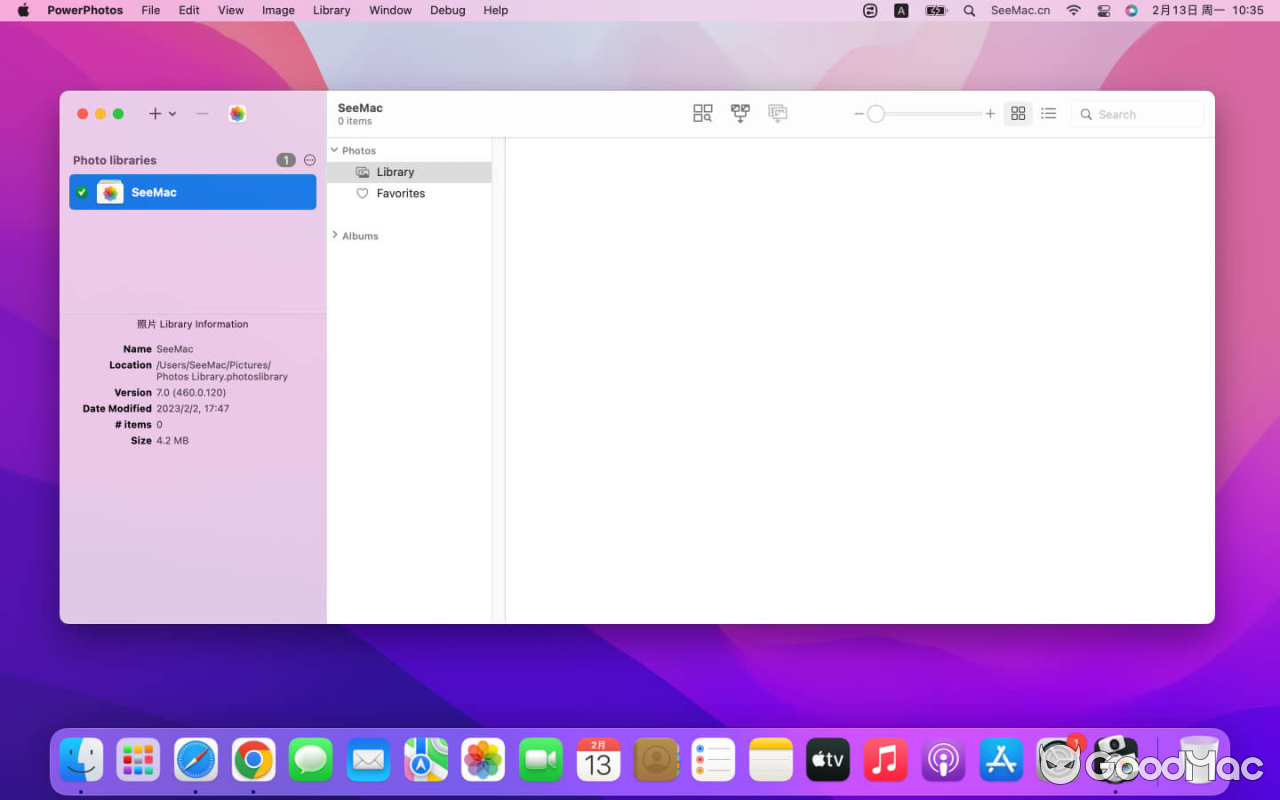
Task: Select the Library item under Photos
Action: coord(395,172)
